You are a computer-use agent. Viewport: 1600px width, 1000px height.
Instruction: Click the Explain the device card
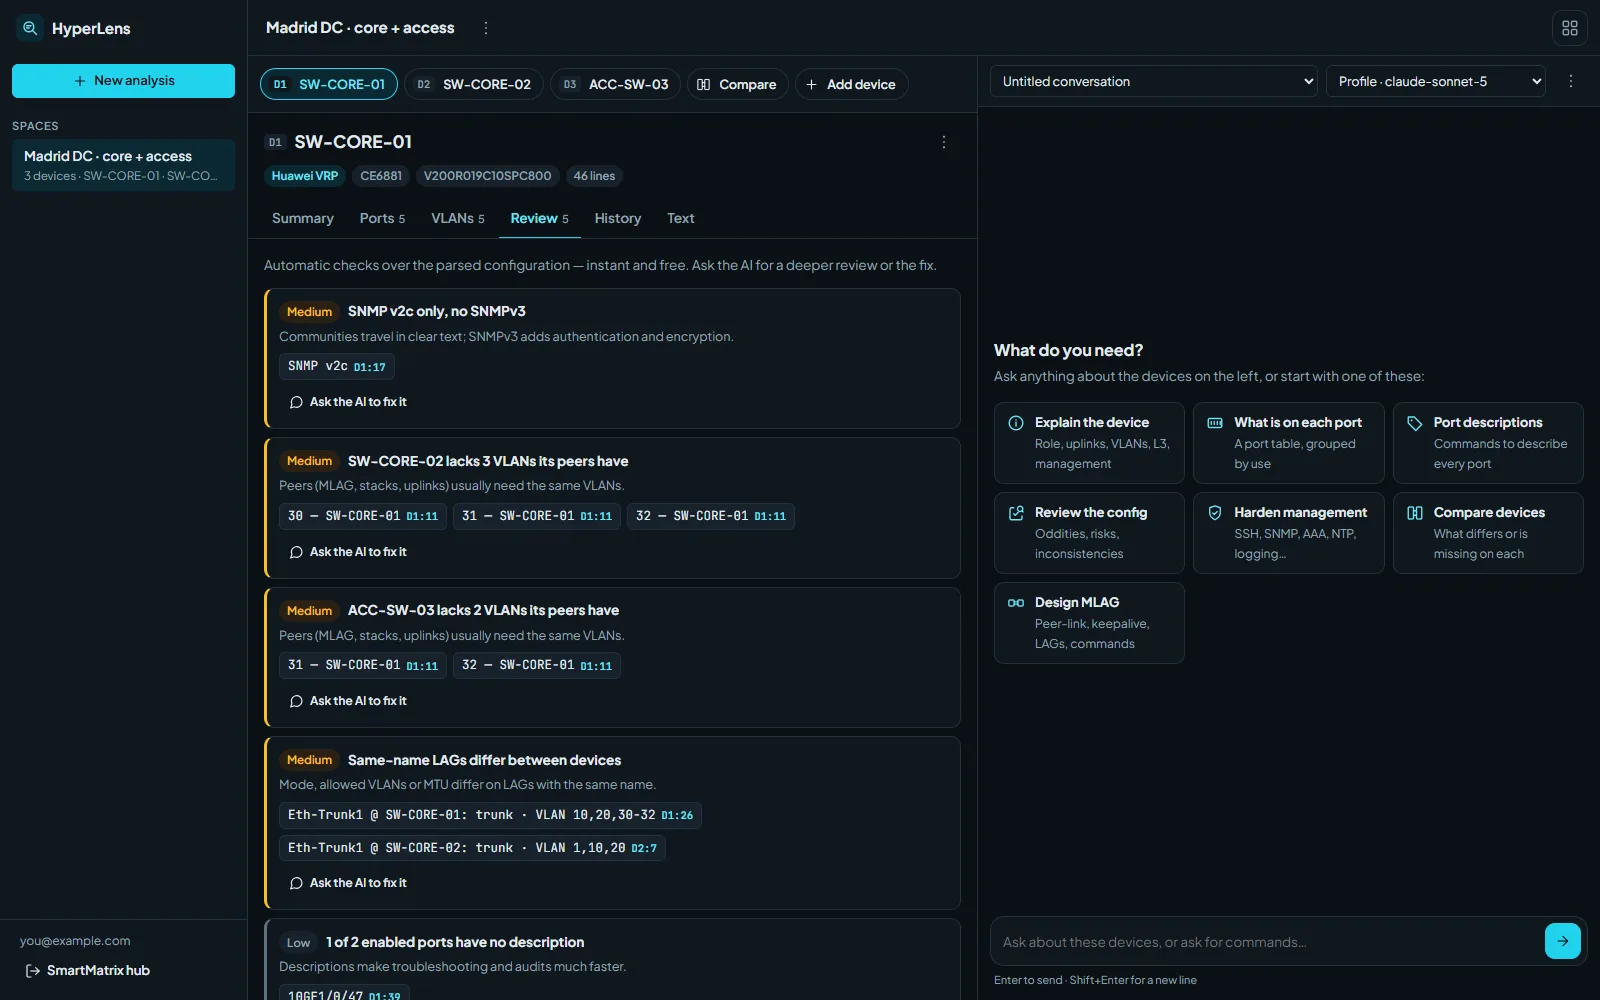[x=1089, y=443]
